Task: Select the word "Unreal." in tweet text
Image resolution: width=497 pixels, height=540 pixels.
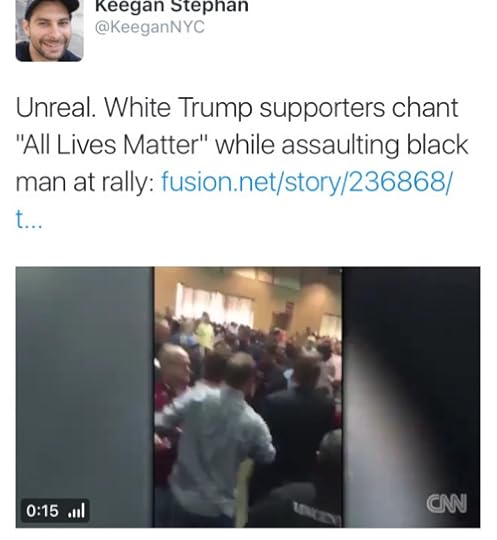Action: pyautogui.click(x=56, y=107)
